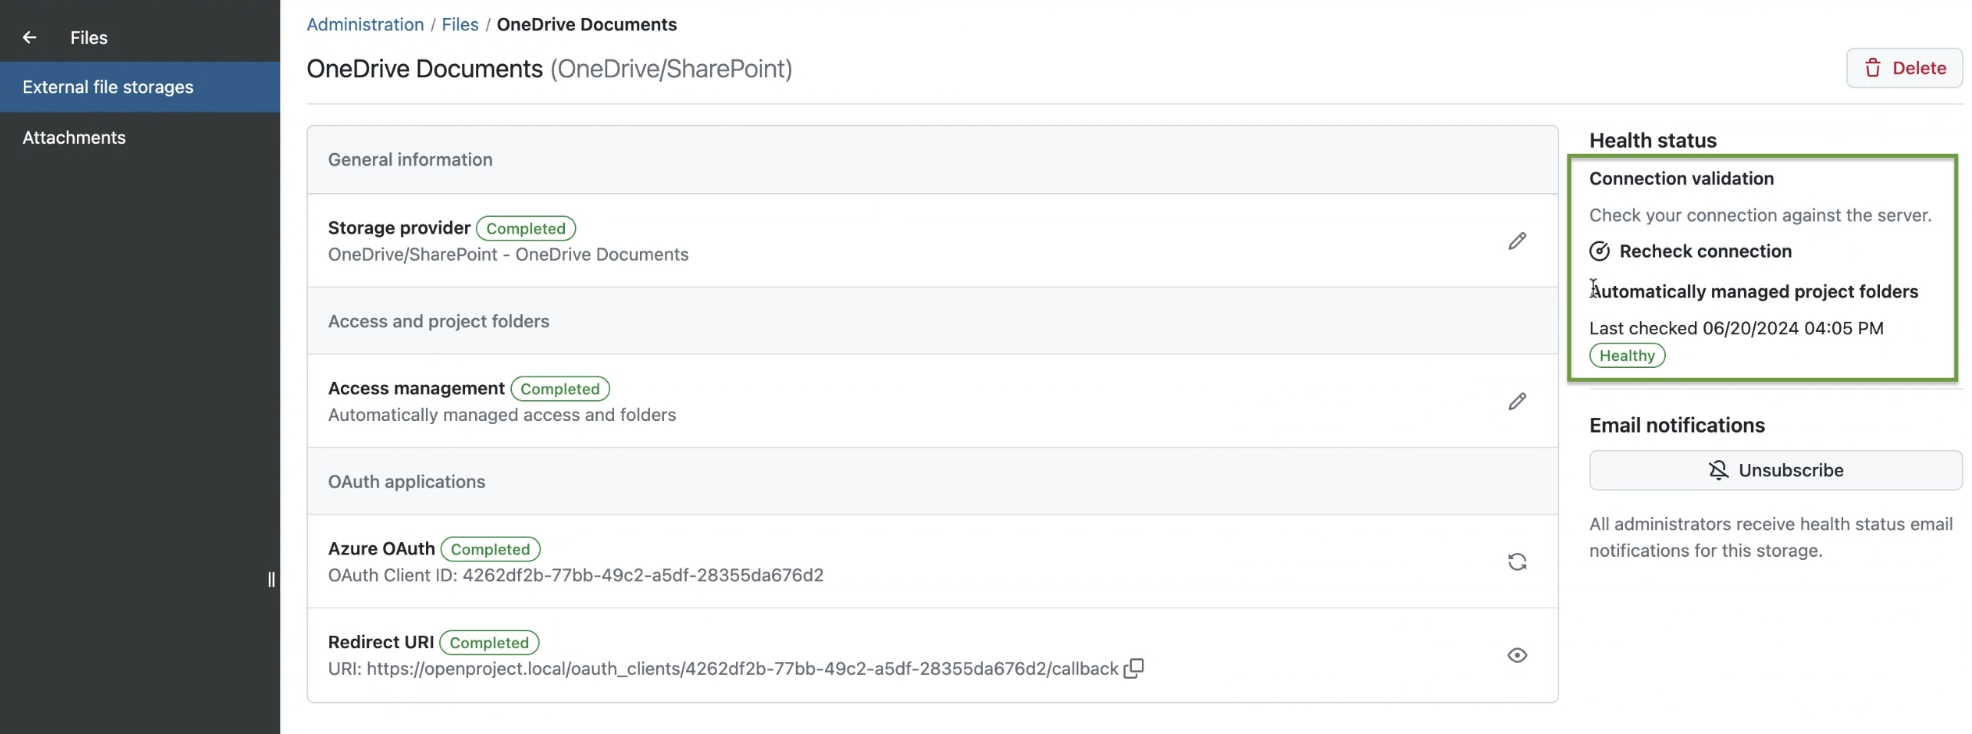Click the Unsubscribe button
Image resolution: width=1972 pixels, height=734 pixels.
pos(1775,470)
